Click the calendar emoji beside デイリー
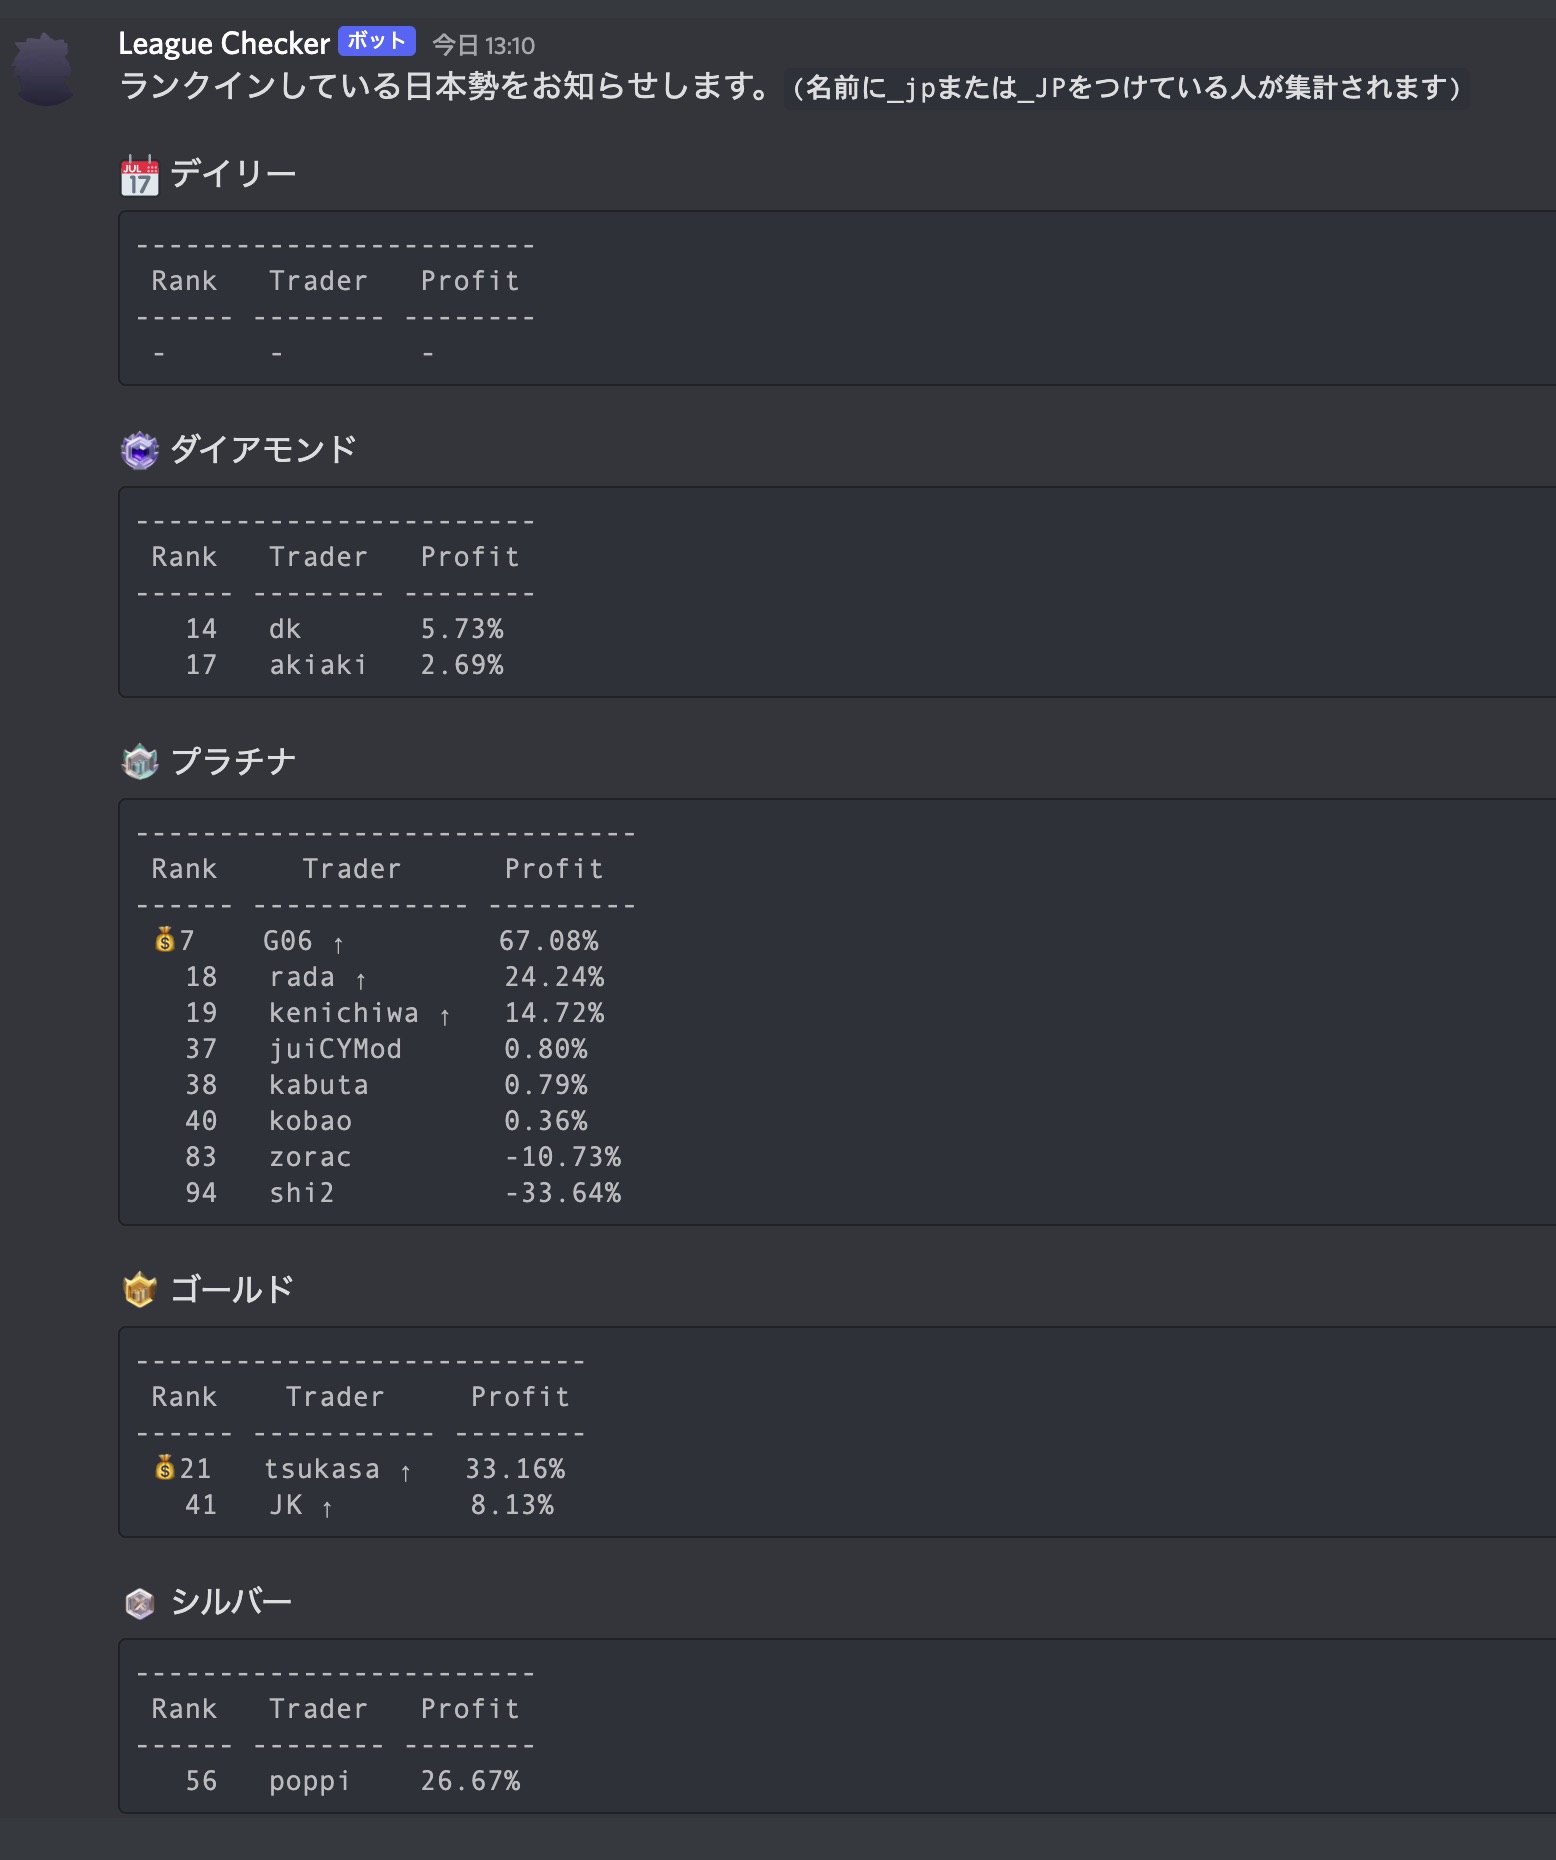The image size is (1556, 1860). (139, 175)
